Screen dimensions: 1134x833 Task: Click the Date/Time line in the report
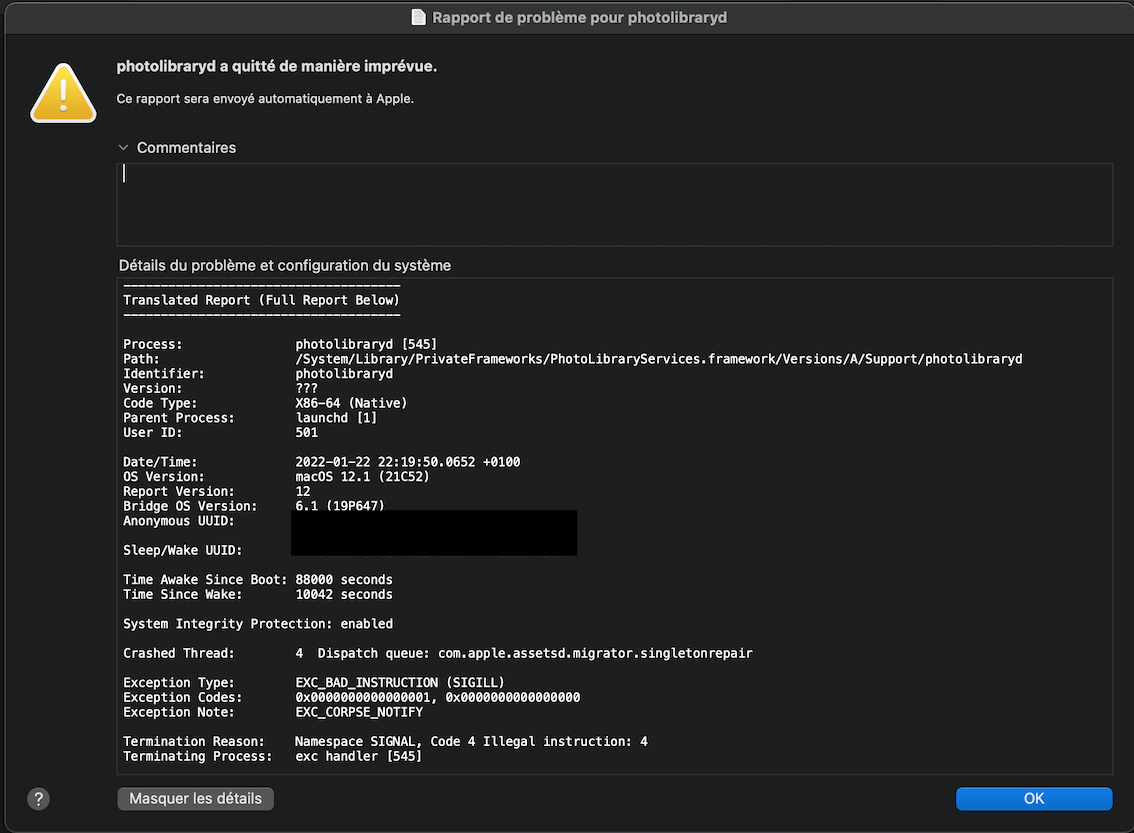click(x=321, y=462)
